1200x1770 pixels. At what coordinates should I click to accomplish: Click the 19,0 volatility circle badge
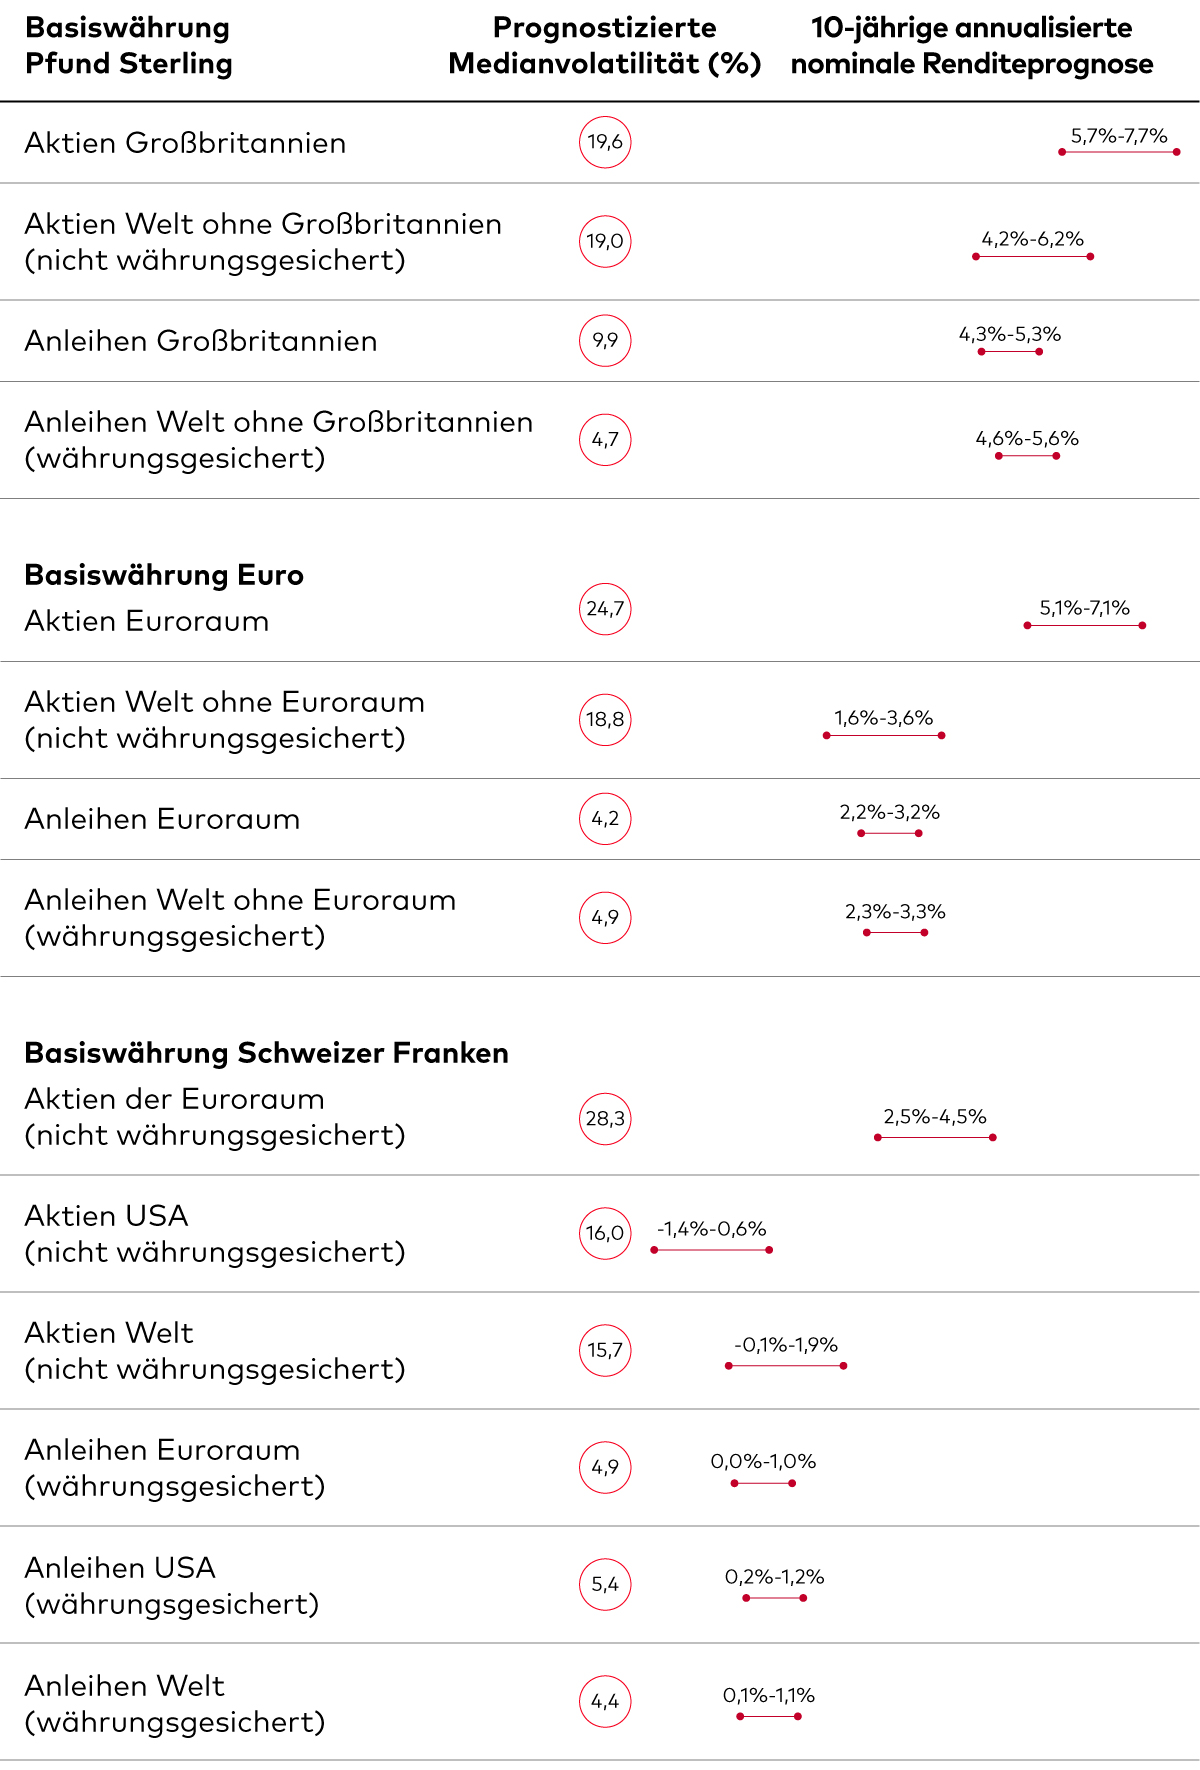tap(605, 241)
